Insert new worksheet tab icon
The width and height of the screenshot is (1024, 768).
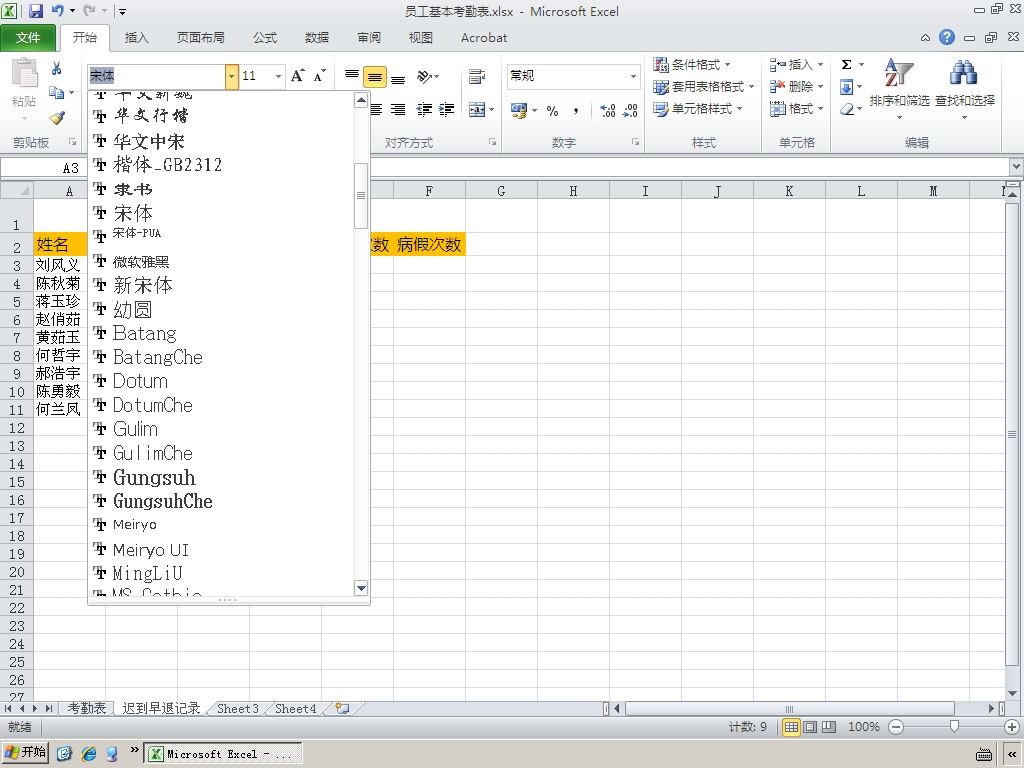pyautogui.click(x=342, y=708)
